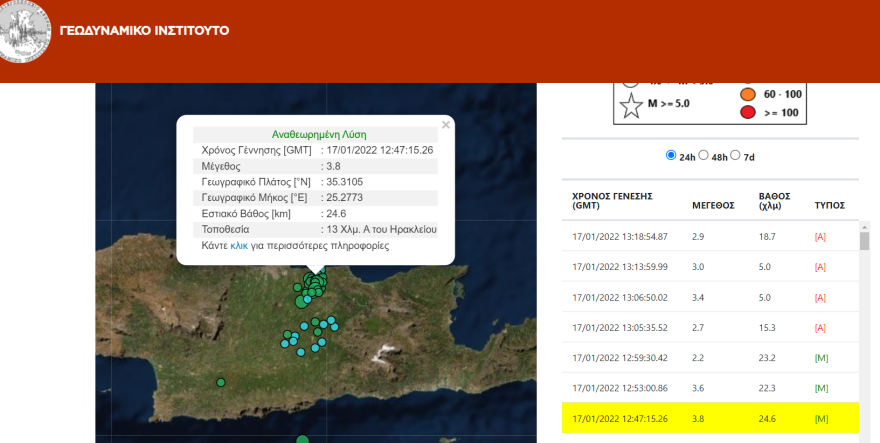The width and height of the screenshot is (880, 443).
Task: Click the isolated green epicenter marker in southwest Crete
Action: coord(221,382)
